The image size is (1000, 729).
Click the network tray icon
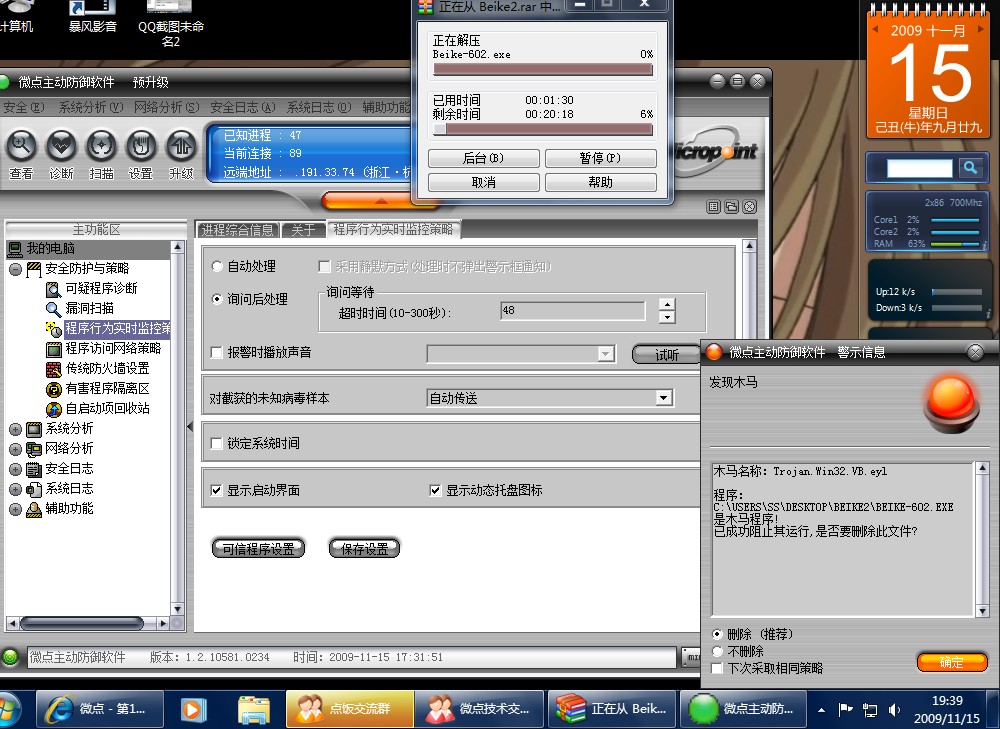870,709
